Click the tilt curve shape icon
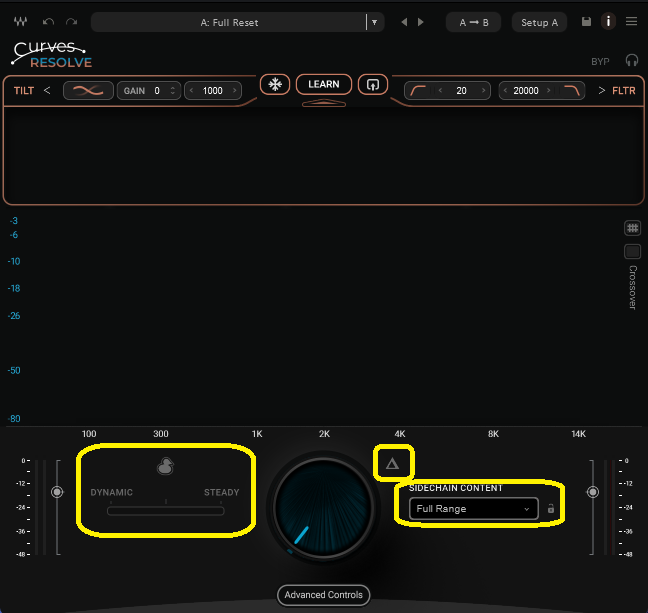Image resolution: width=648 pixels, height=613 pixels. [88, 91]
